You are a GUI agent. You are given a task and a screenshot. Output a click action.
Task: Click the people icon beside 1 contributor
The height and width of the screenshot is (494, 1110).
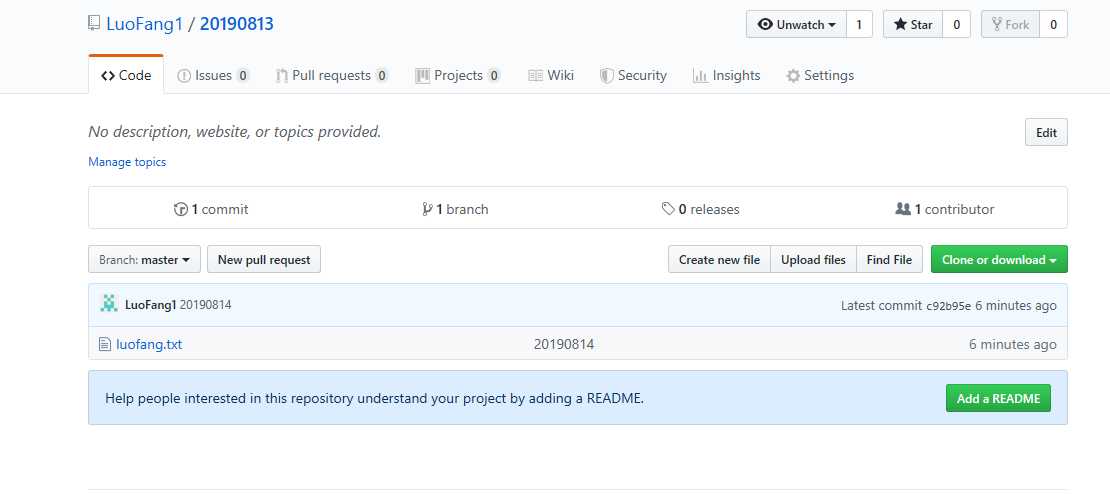coord(903,209)
